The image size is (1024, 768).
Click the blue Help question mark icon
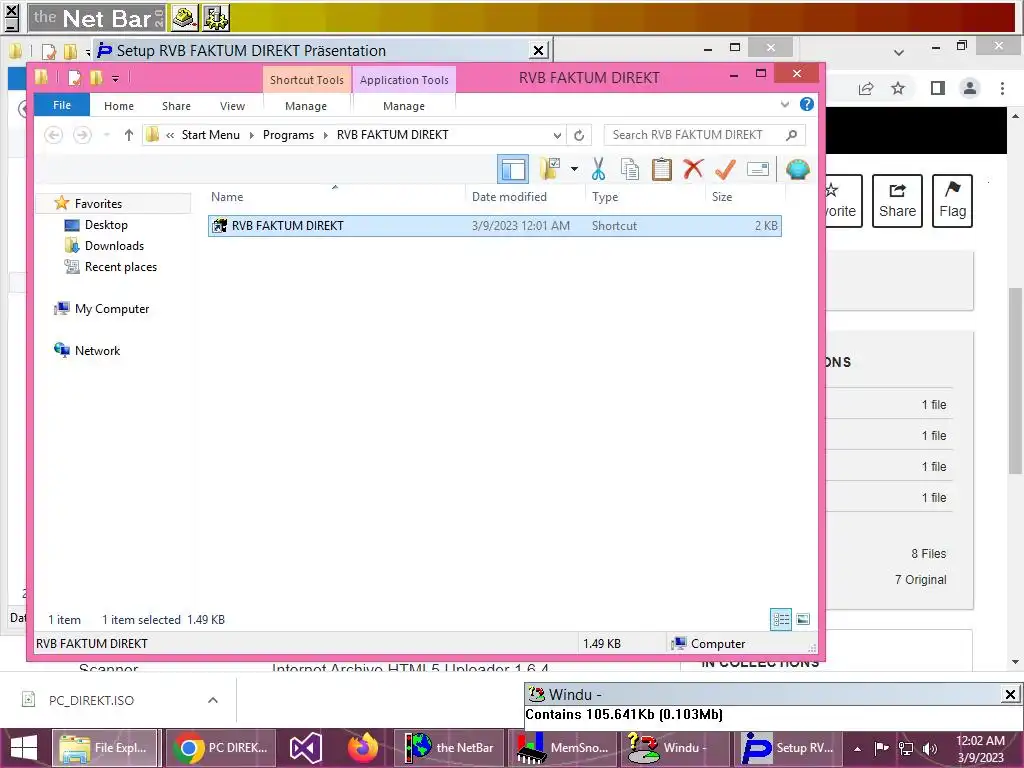(x=807, y=104)
